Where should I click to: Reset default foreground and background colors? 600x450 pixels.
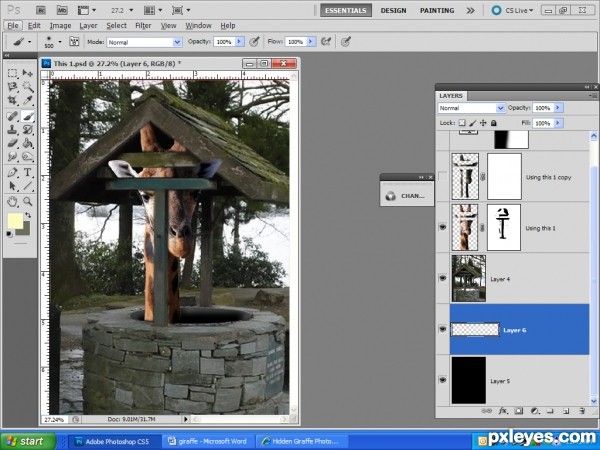click(x=10, y=234)
